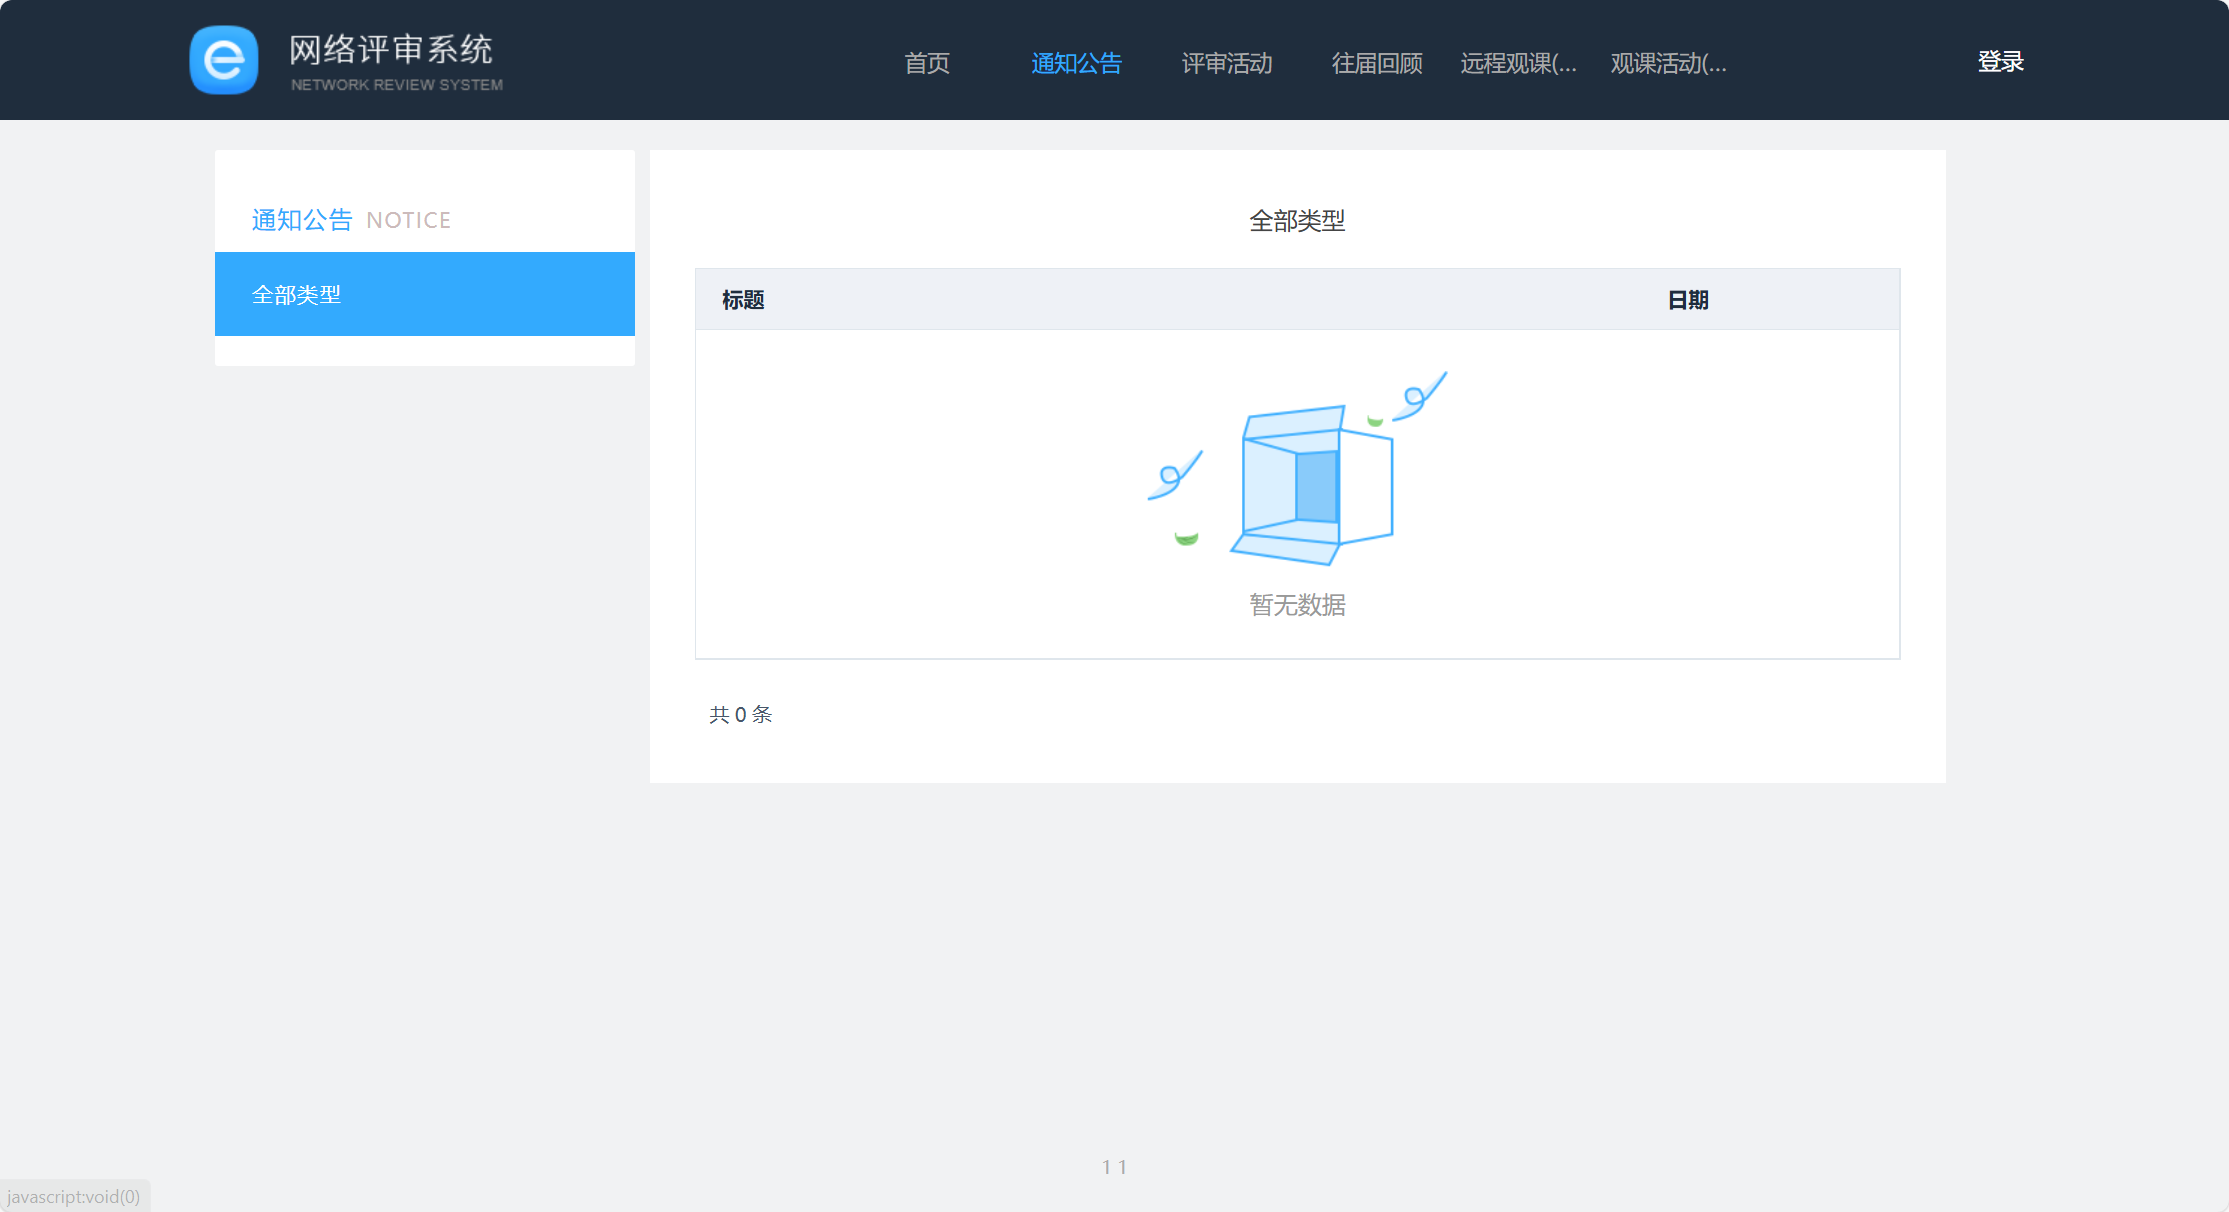The image size is (2229, 1212).
Task: Click the footer text 1 1
Action: point(1114,1167)
